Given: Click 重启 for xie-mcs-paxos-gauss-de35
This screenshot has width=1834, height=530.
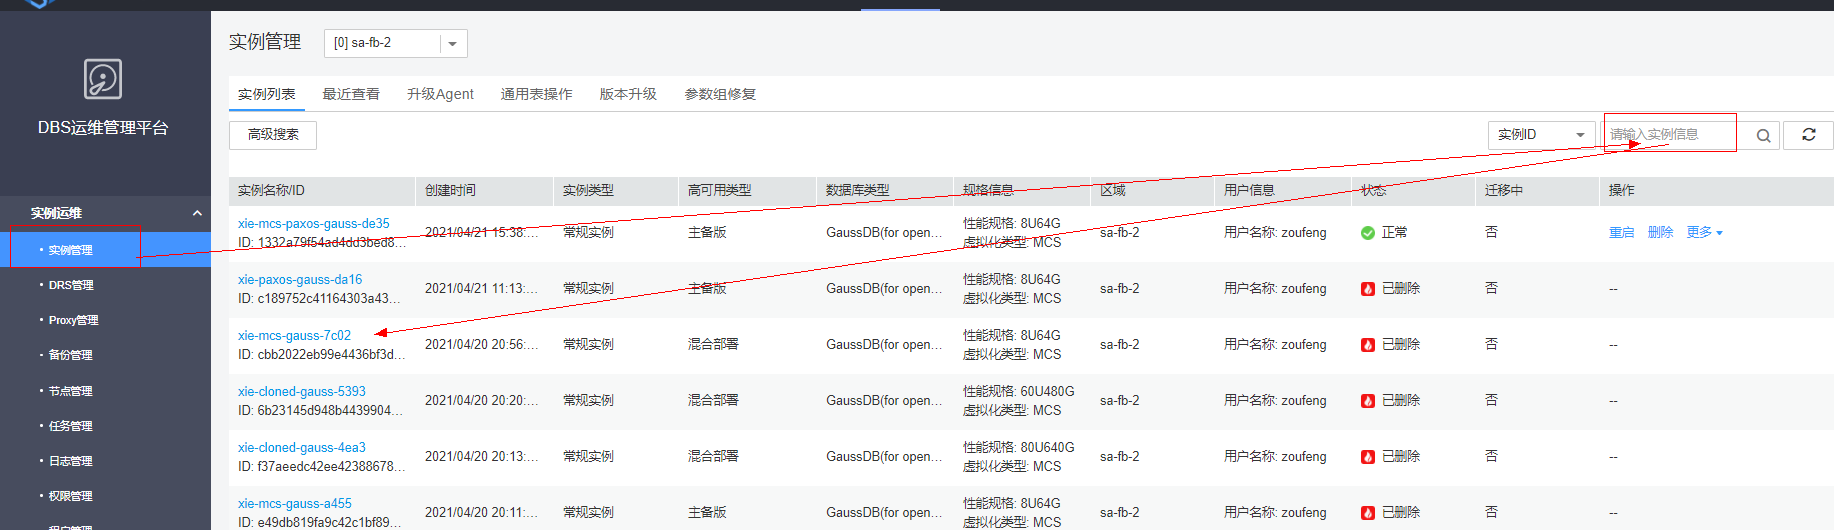Looking at the screenshot, I should coord(1621,232).
